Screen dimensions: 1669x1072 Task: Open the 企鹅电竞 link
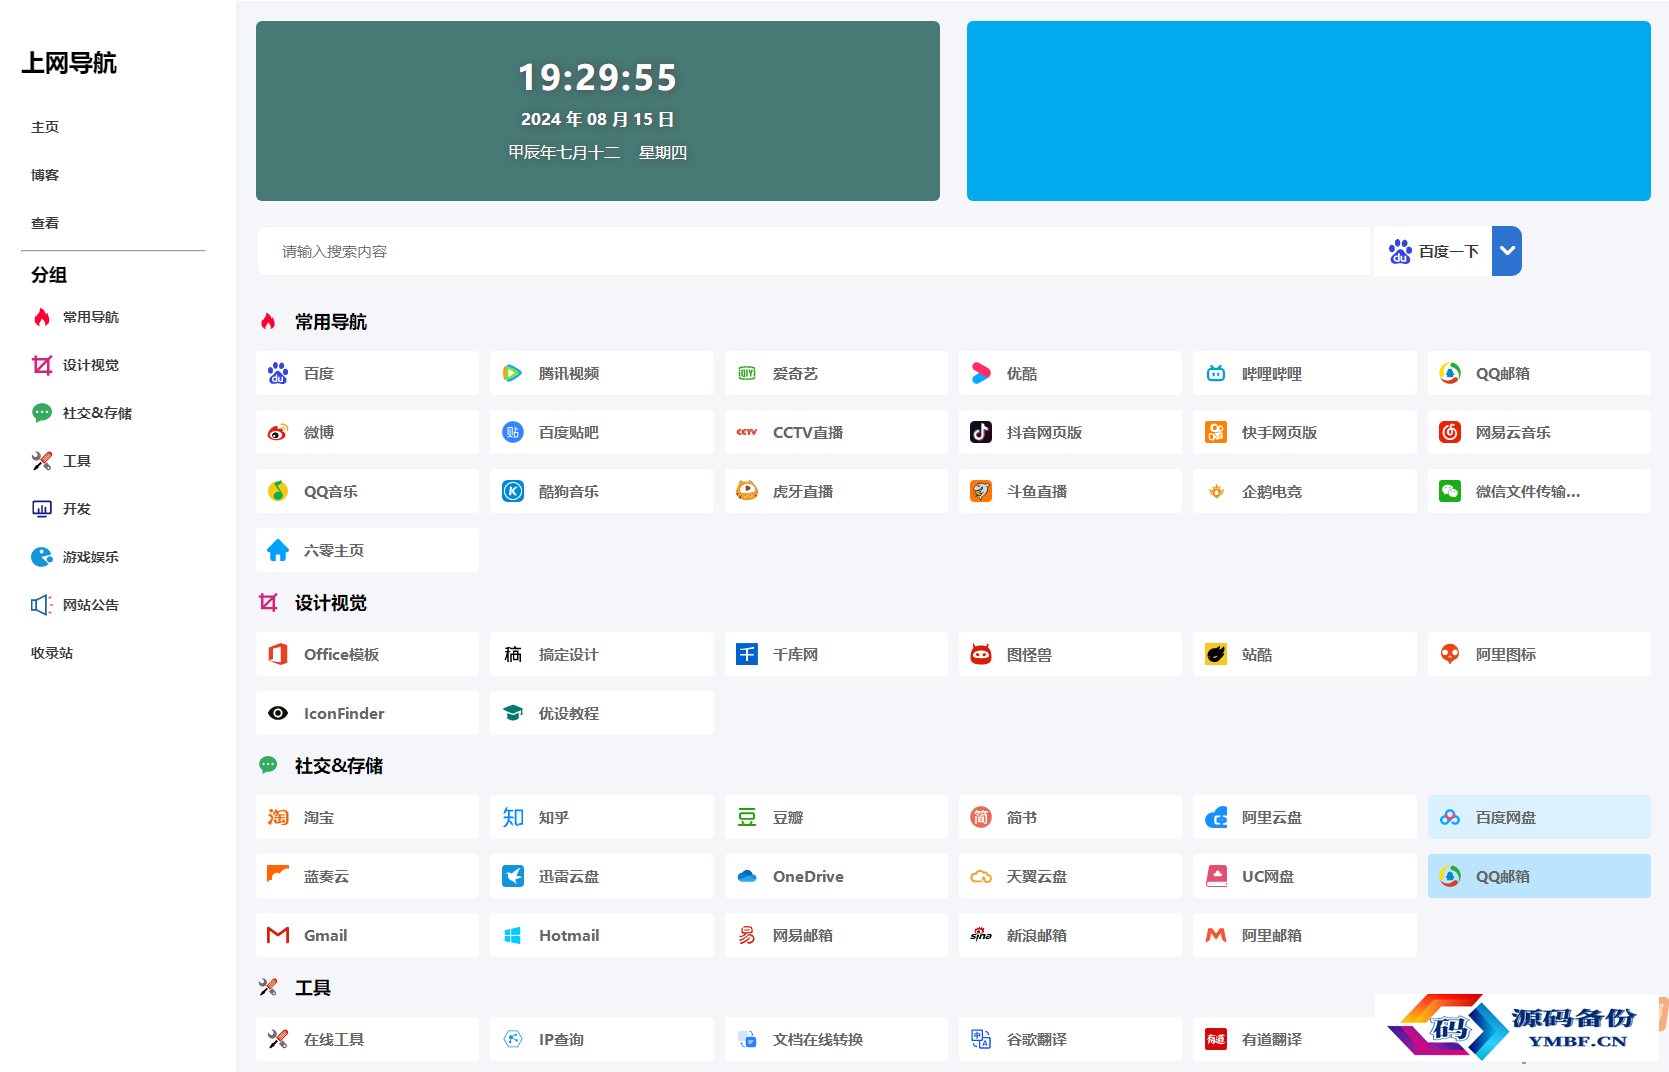coord(1305,491)
